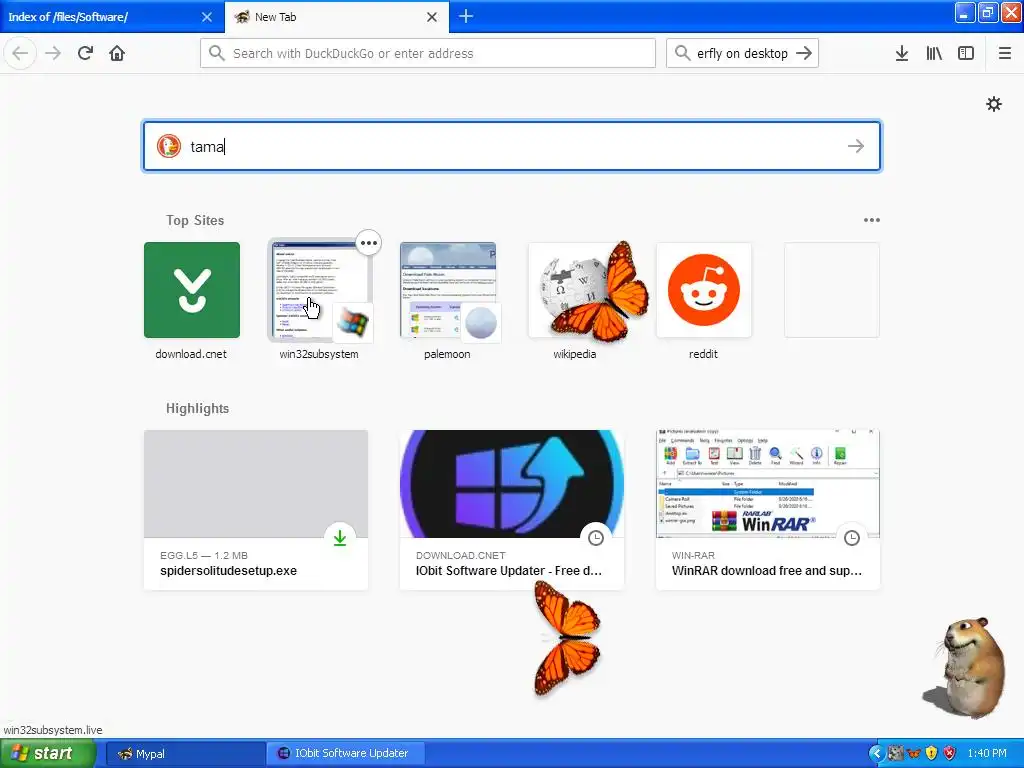
Task: Switch to Mypal taskbar button
Action: [185, 754]
